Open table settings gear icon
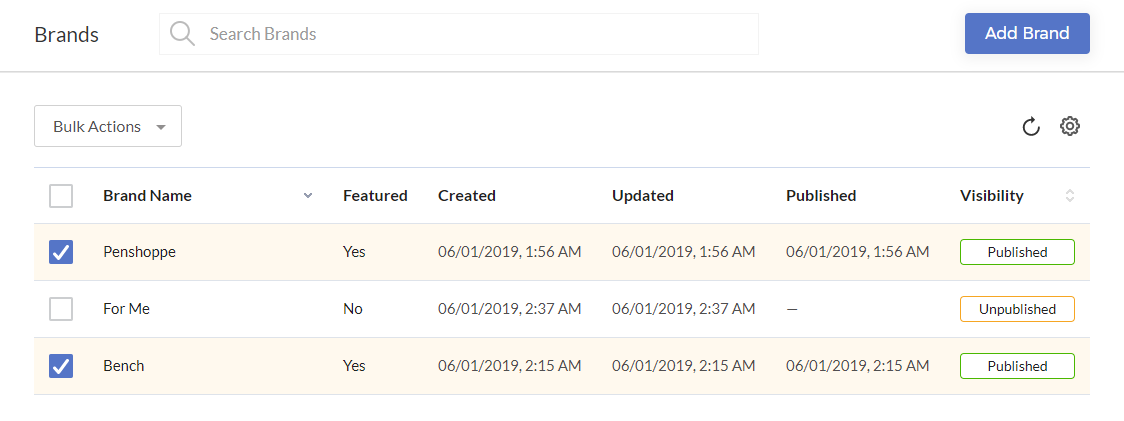Viewport: 1124px width, 421px height. click(1070, 126)
